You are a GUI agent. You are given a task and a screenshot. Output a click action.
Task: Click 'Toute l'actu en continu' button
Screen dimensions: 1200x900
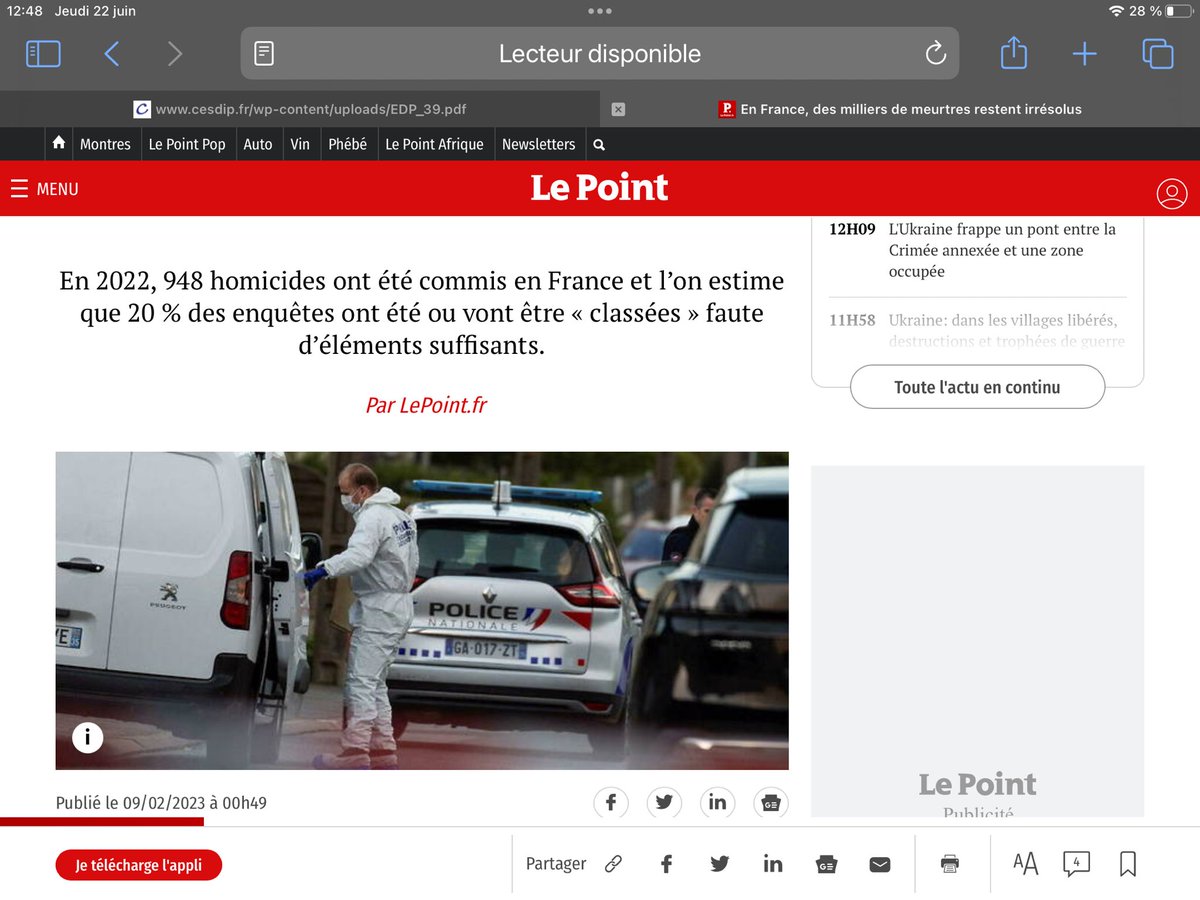coord(977,387)
